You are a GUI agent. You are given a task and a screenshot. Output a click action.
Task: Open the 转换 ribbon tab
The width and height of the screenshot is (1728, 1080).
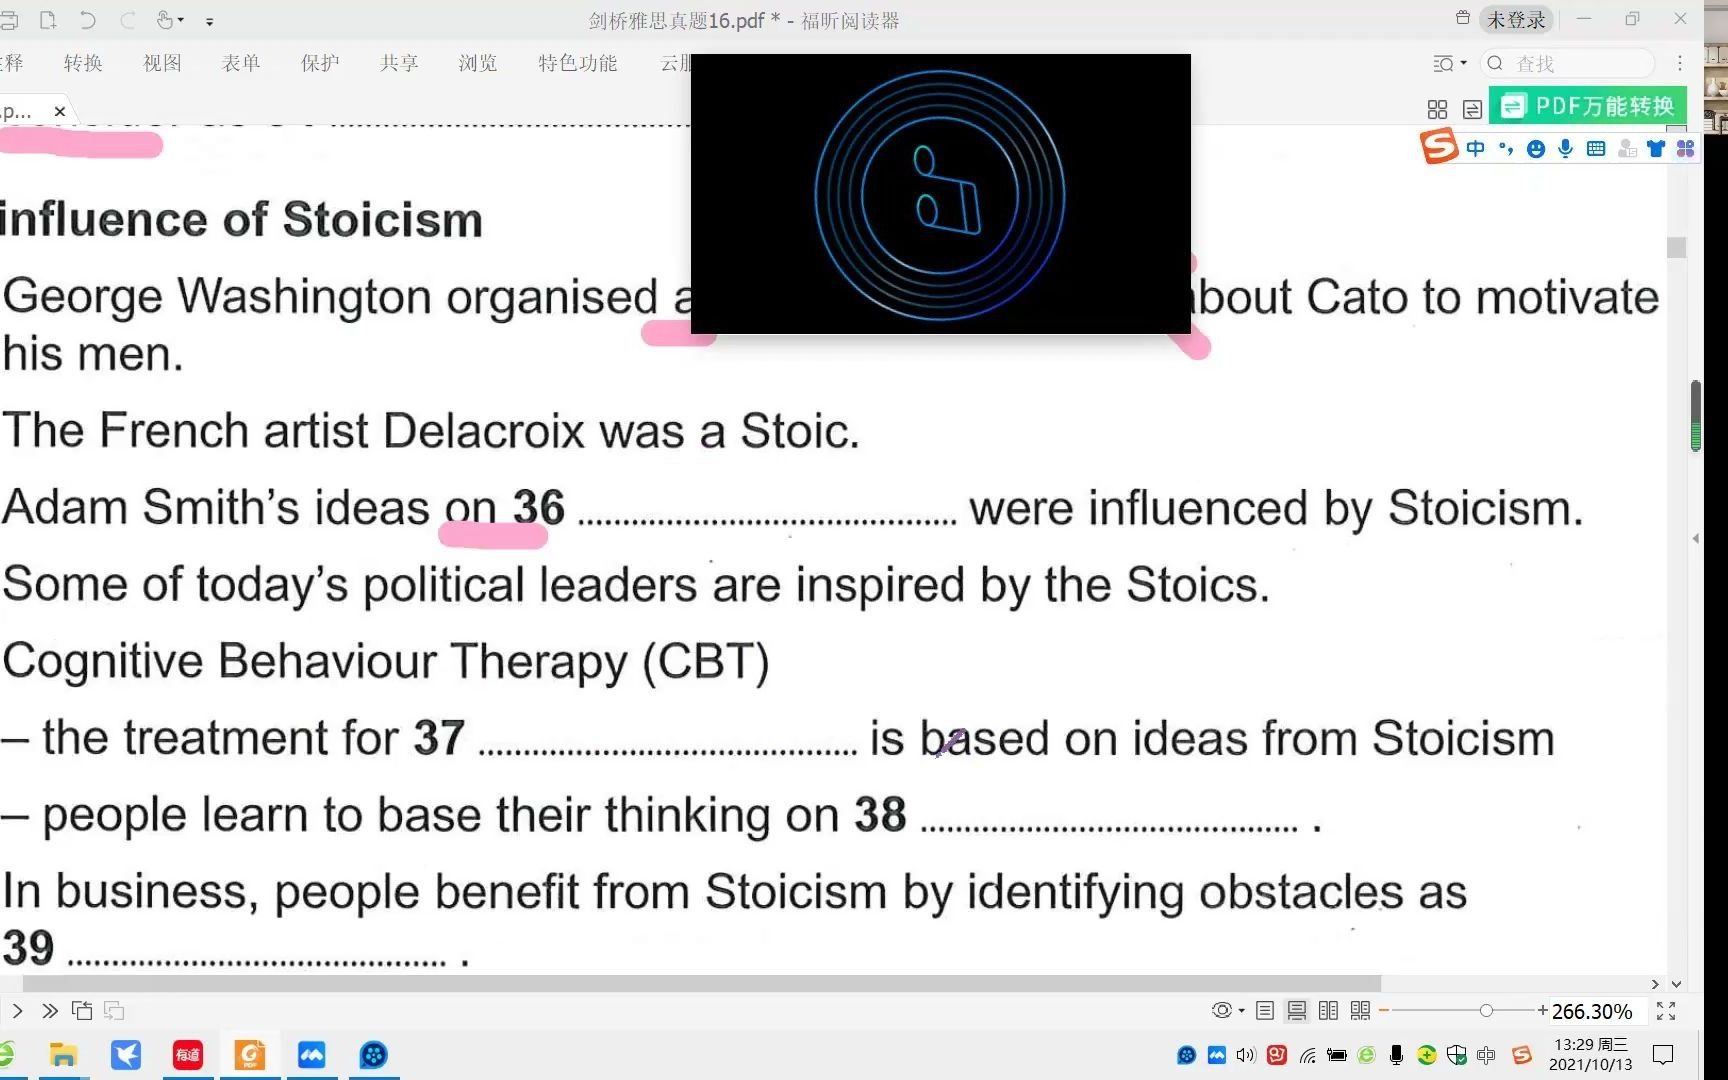point(83,63)
